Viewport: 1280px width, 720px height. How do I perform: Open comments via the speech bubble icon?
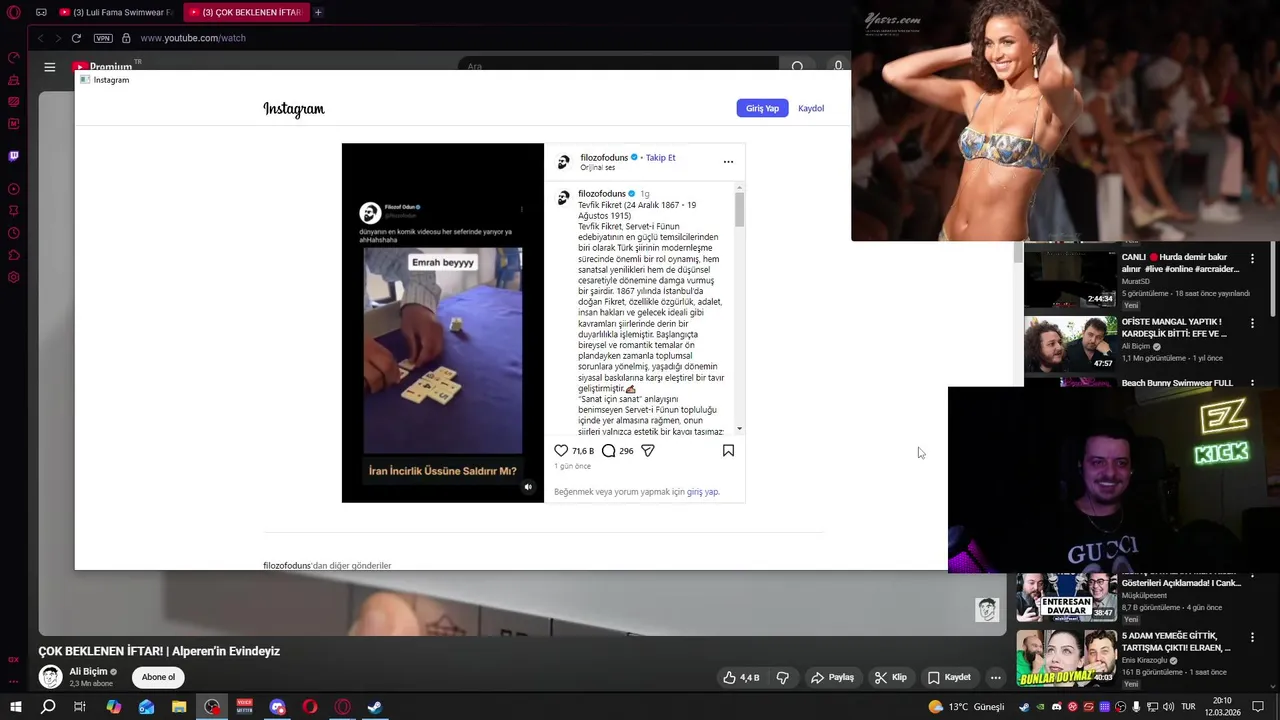point(609,451)
